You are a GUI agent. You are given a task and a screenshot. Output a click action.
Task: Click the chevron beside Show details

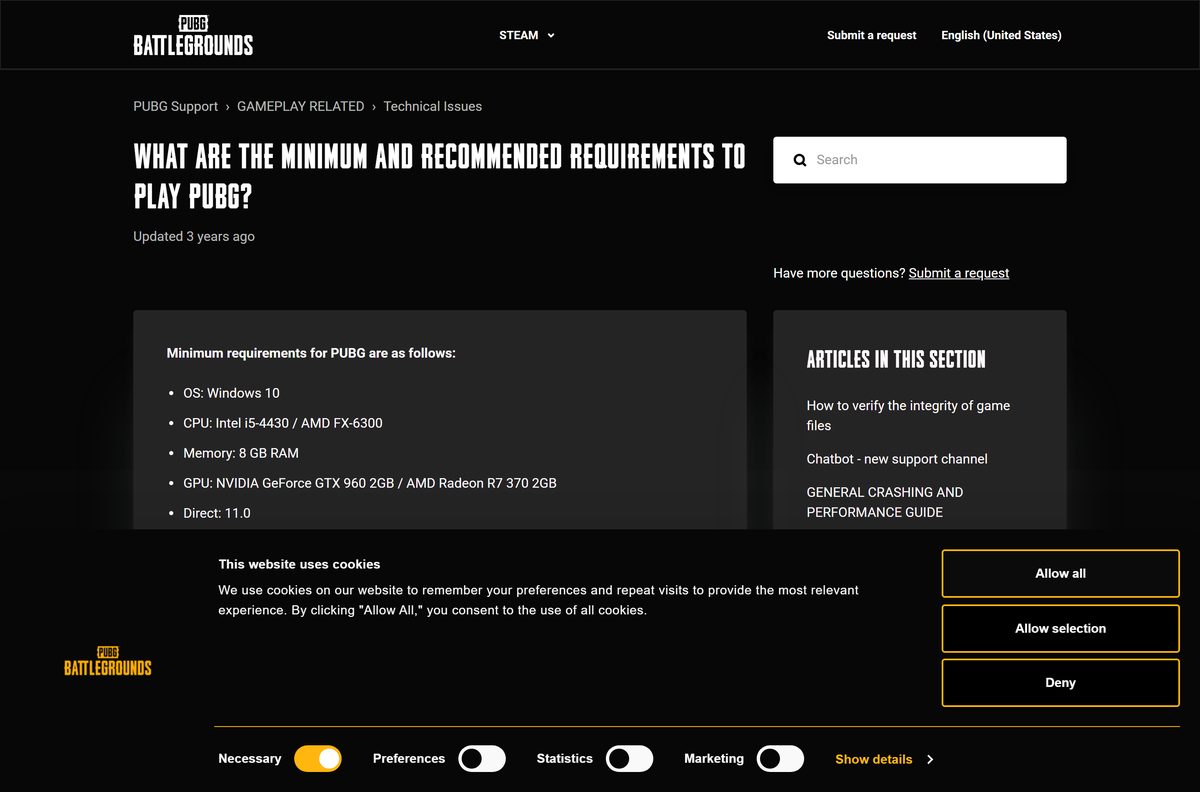coord(930,759)
